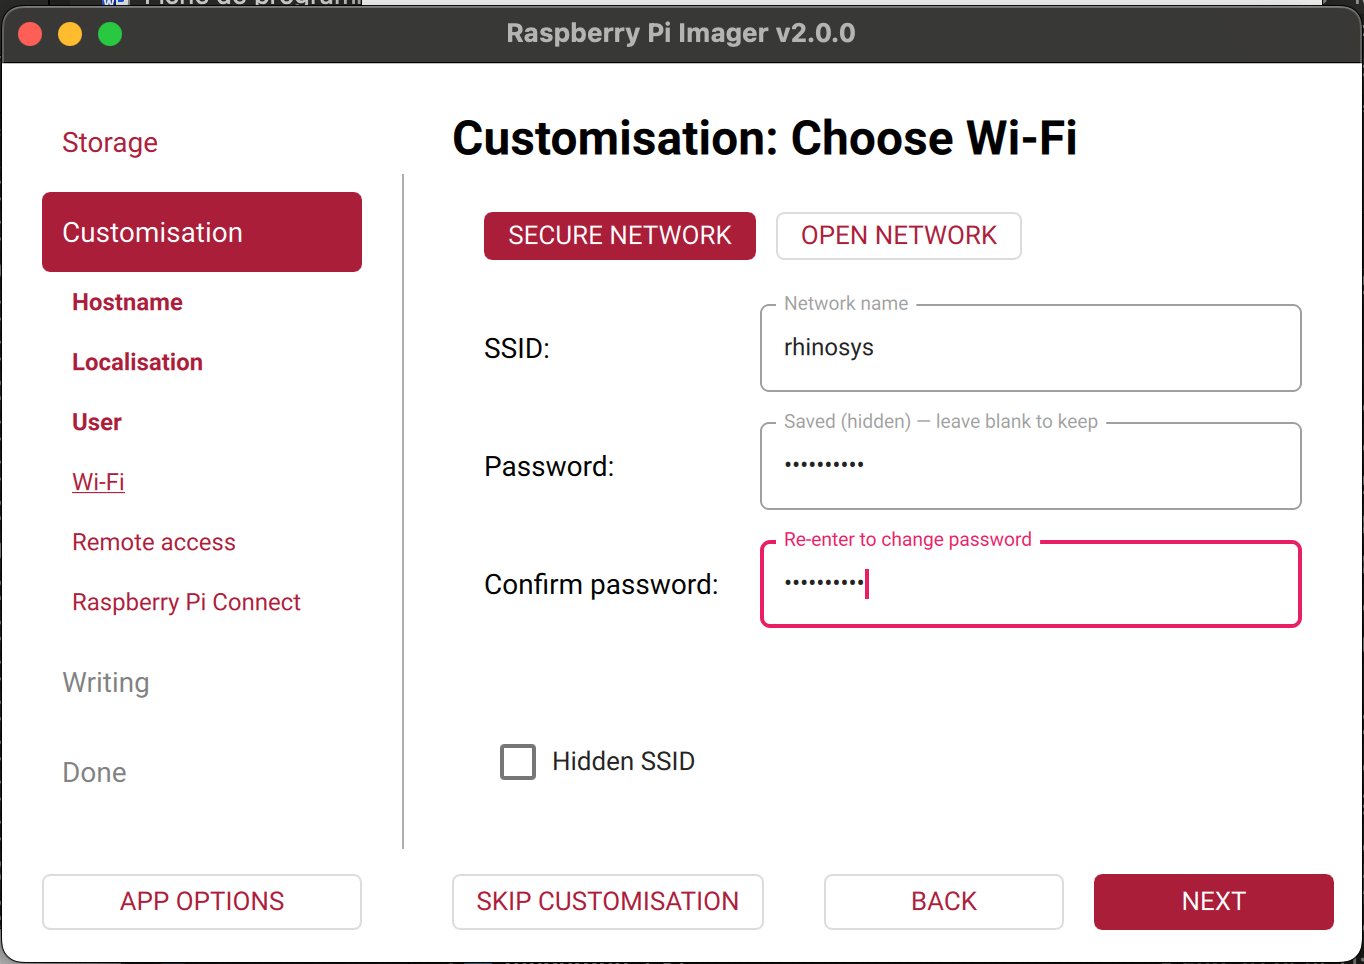The image size is (1364, 964).
Task: Open App Options
Action: 202,902
